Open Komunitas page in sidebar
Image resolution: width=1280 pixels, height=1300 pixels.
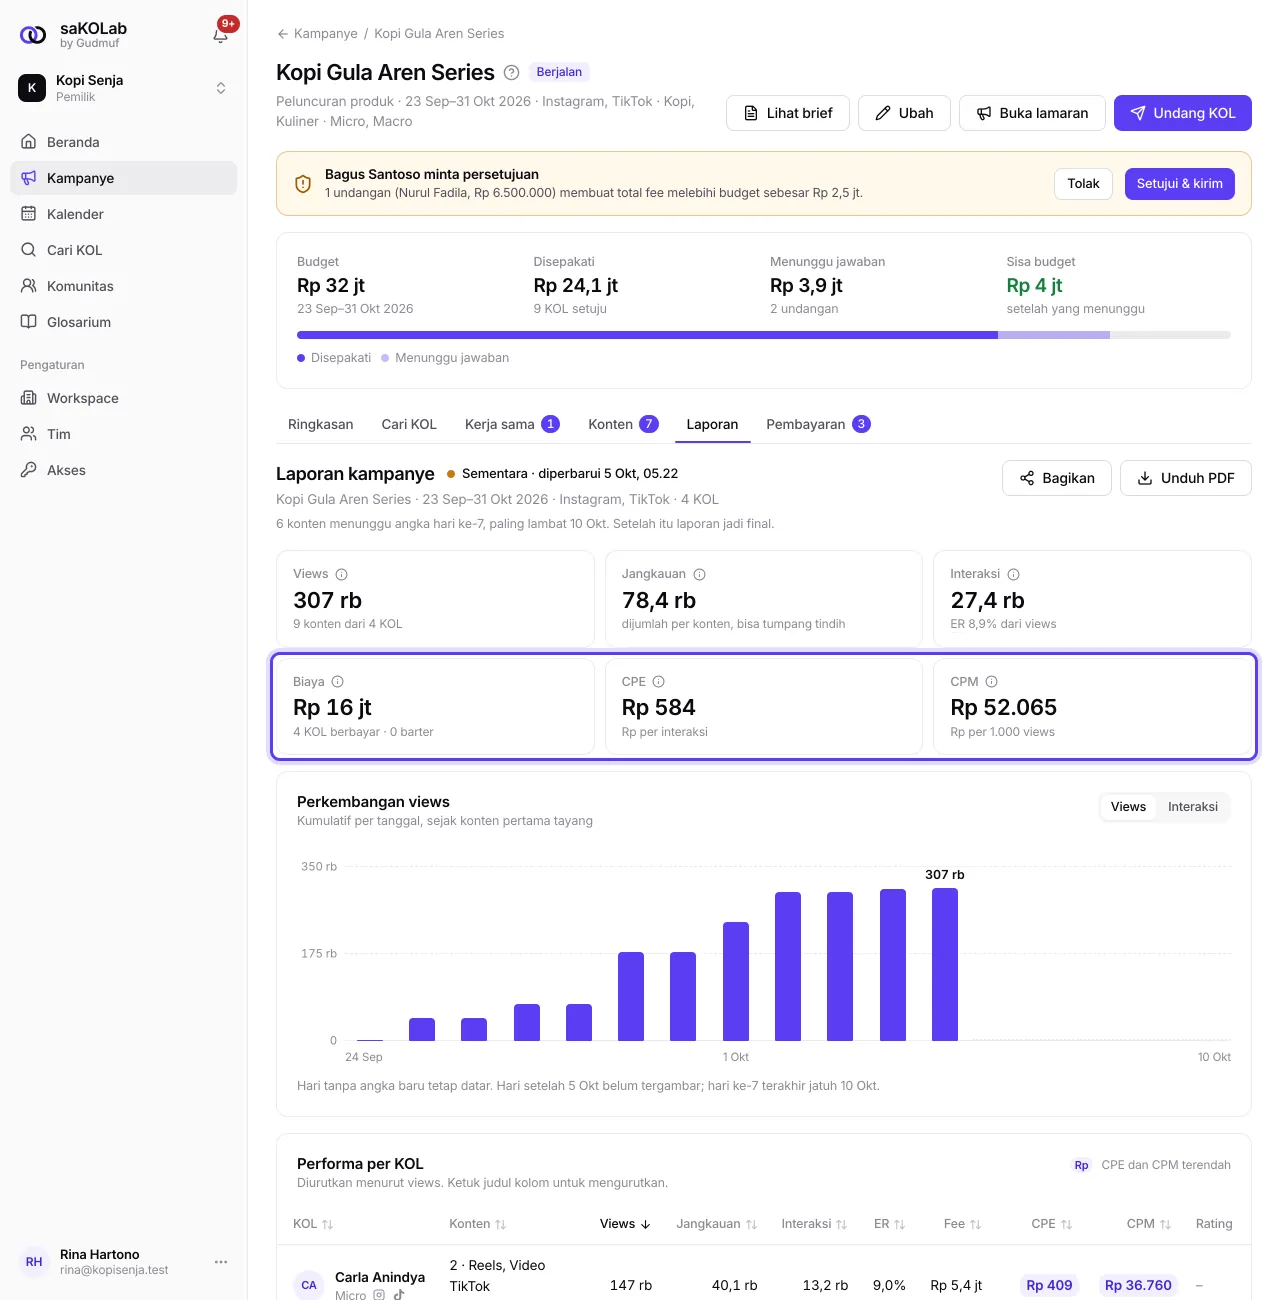click(123, 286)
